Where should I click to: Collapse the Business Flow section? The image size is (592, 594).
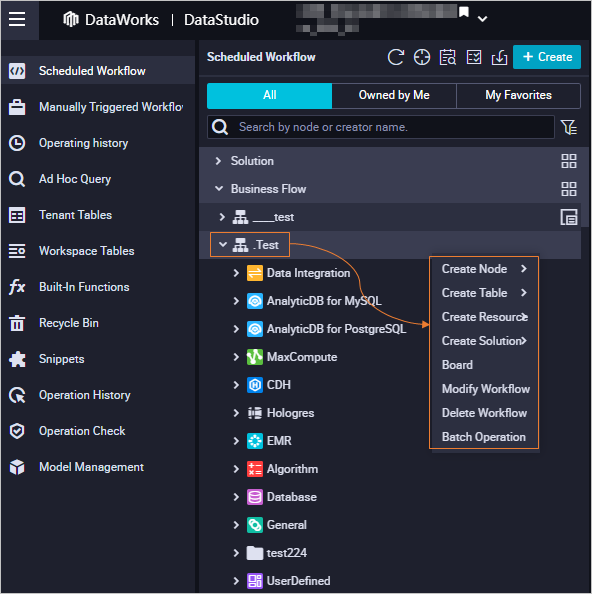(219, 189)
